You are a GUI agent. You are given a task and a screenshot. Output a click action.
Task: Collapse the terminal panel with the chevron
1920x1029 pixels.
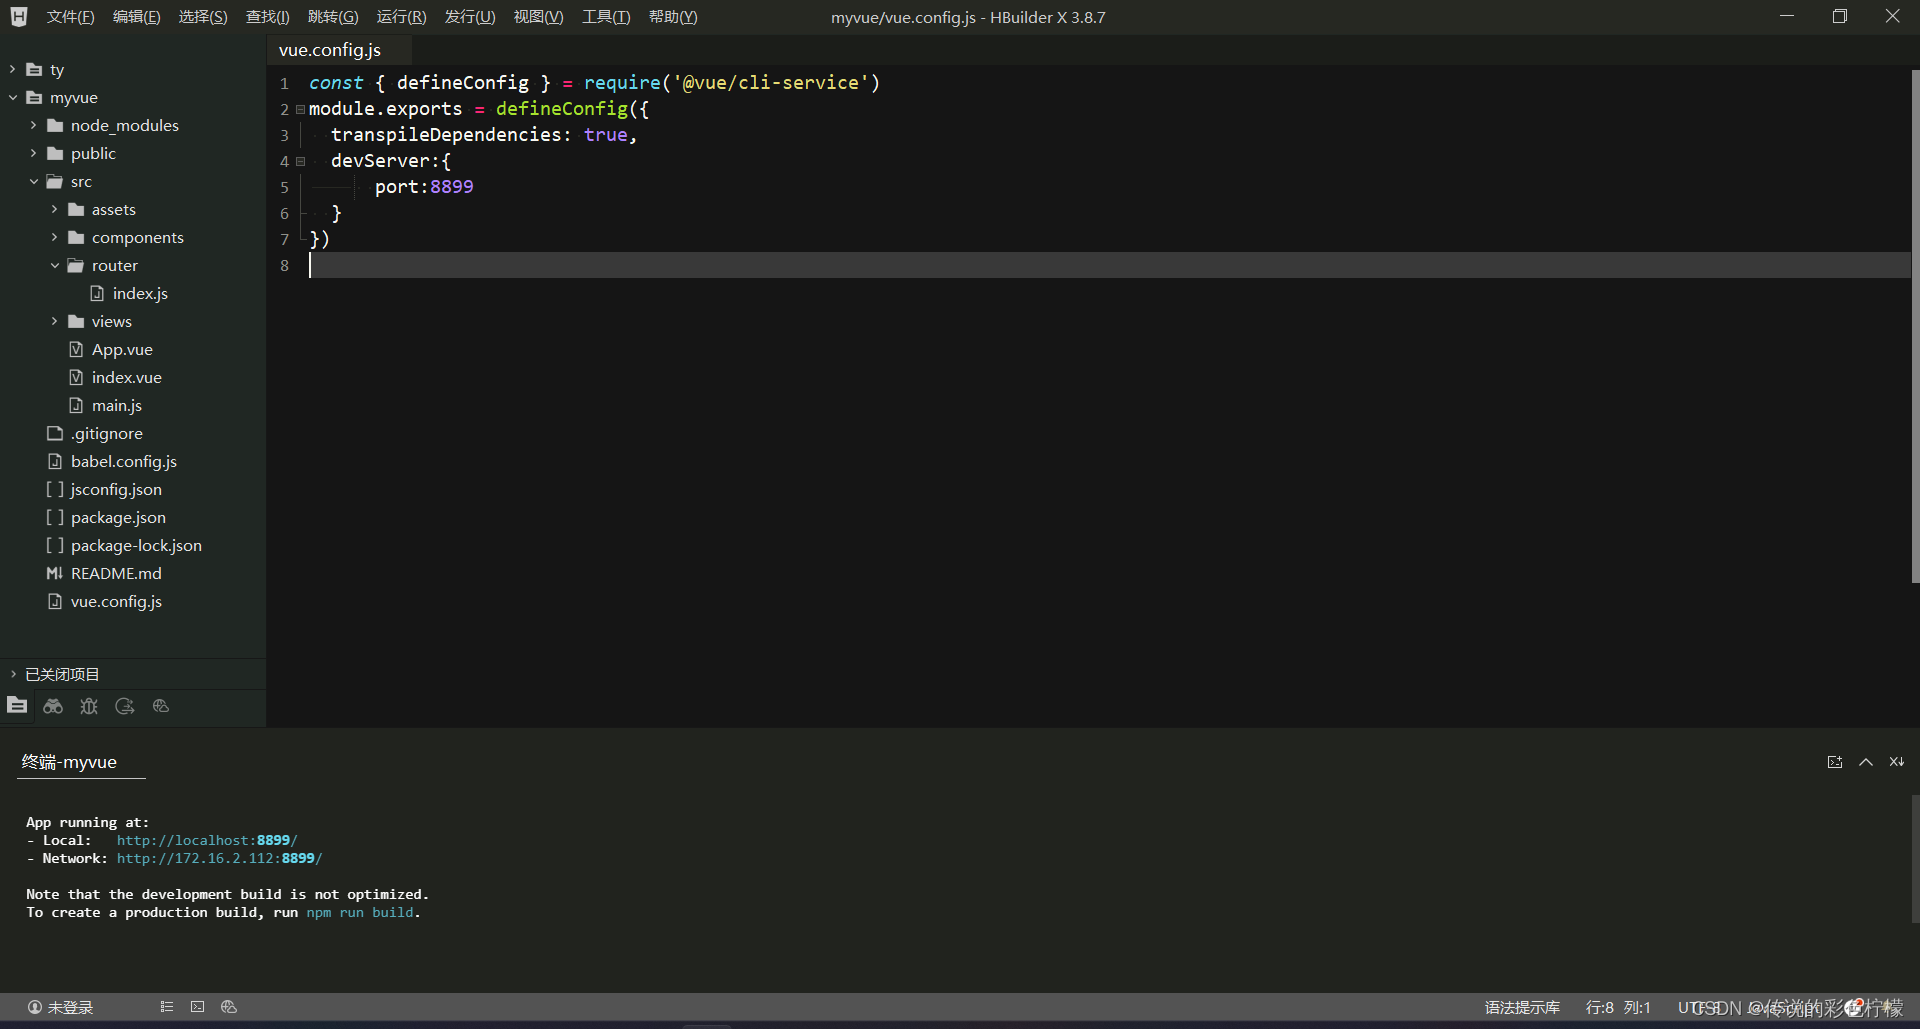point(1866,761)
